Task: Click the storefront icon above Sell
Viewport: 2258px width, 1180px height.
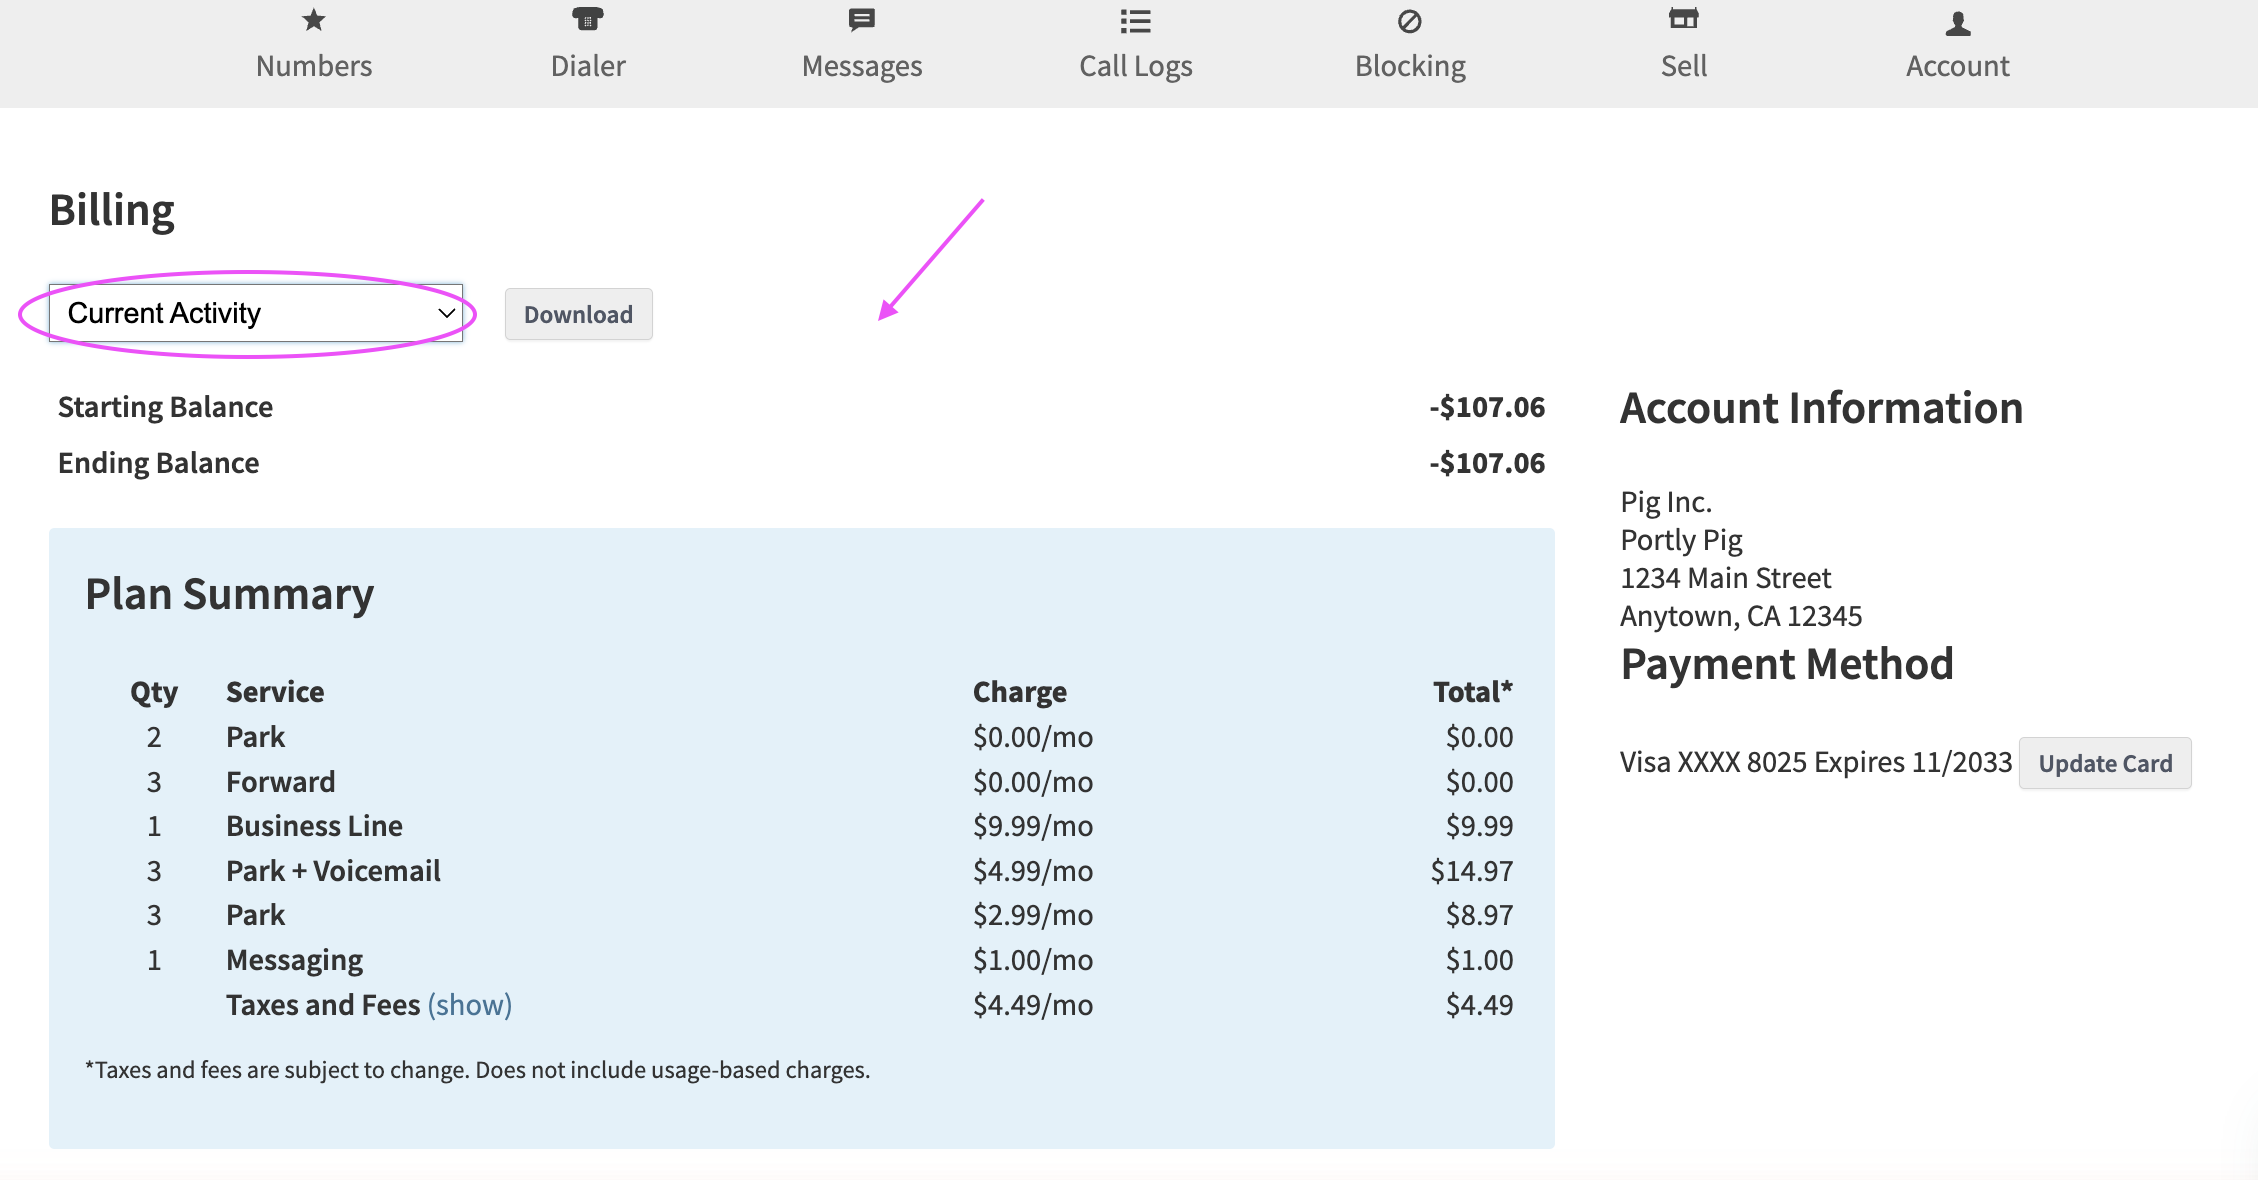Action: pos(1684,18)
